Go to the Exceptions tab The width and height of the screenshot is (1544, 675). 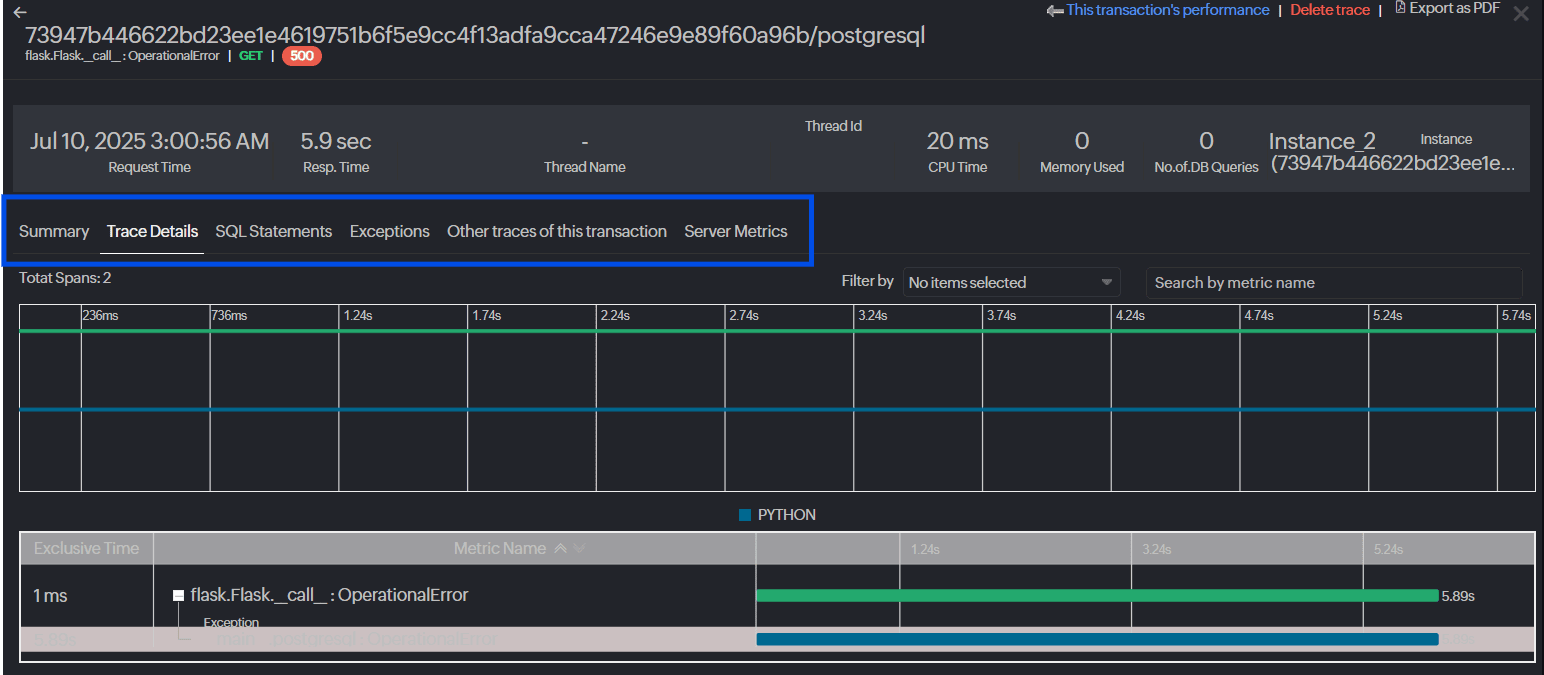coord(389,231)
